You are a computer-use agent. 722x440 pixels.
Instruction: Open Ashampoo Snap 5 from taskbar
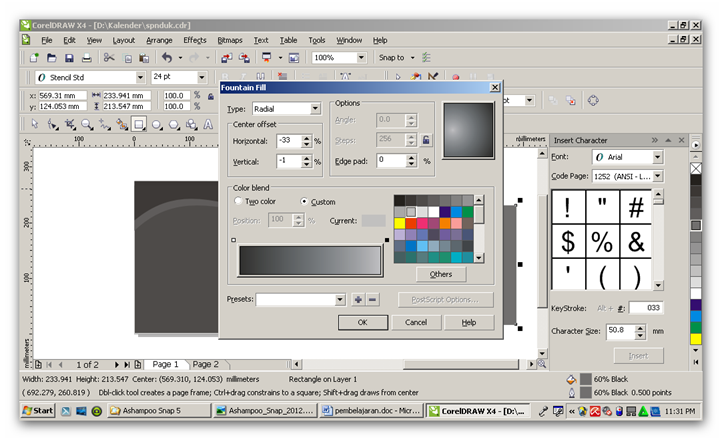point(159,411)
